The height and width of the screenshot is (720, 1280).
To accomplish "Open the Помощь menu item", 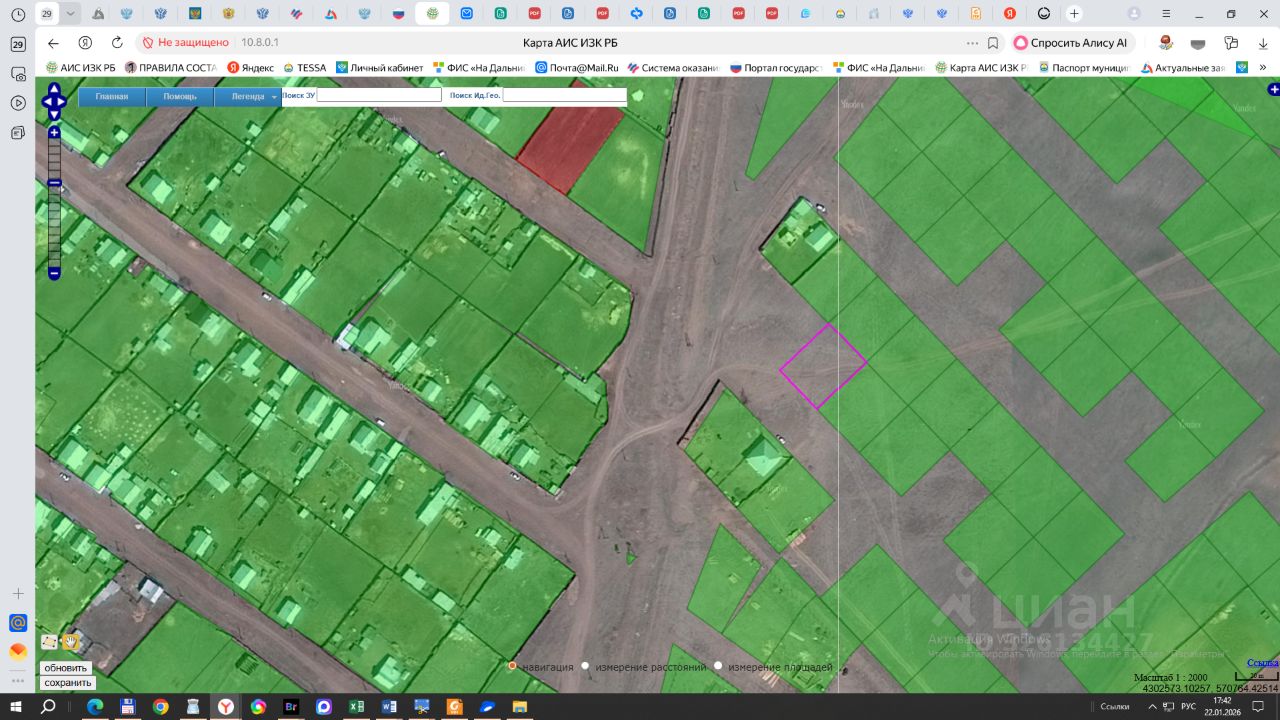I will click(180, 97).
